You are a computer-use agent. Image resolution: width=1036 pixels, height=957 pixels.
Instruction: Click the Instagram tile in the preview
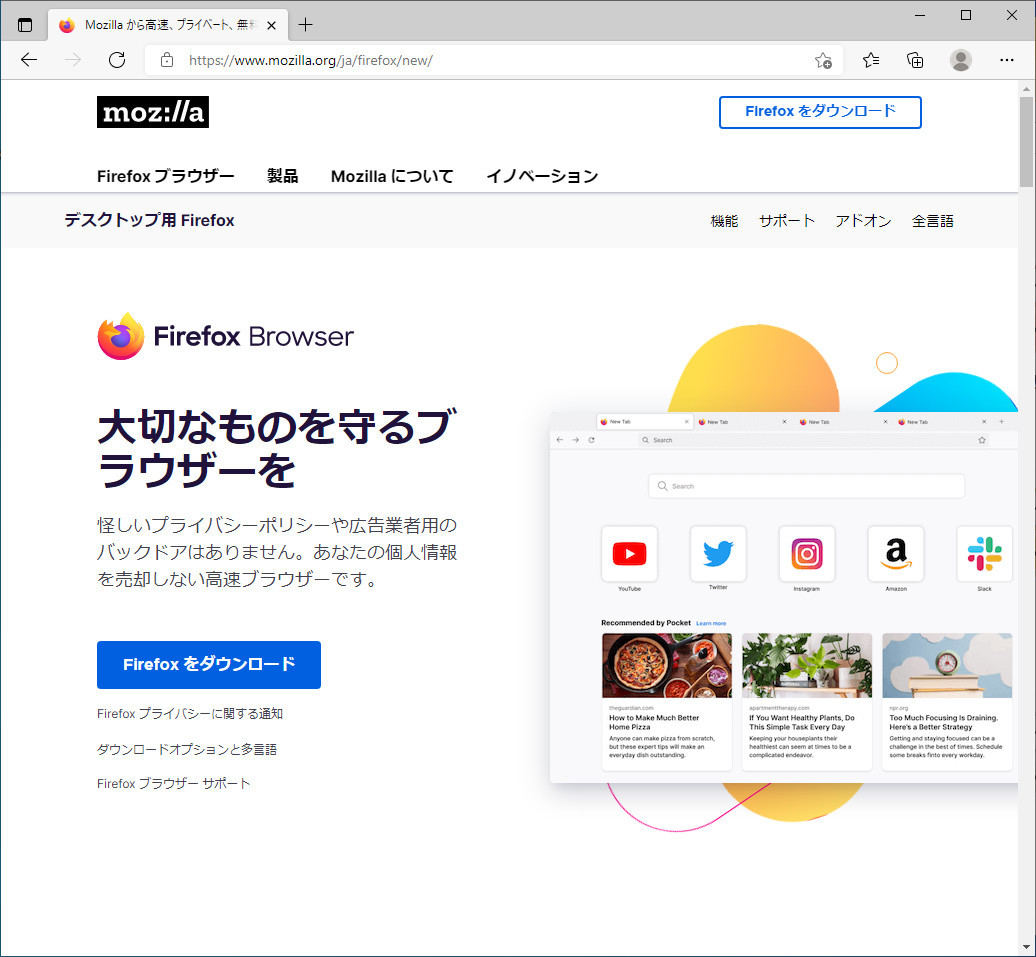pos(807,553)
